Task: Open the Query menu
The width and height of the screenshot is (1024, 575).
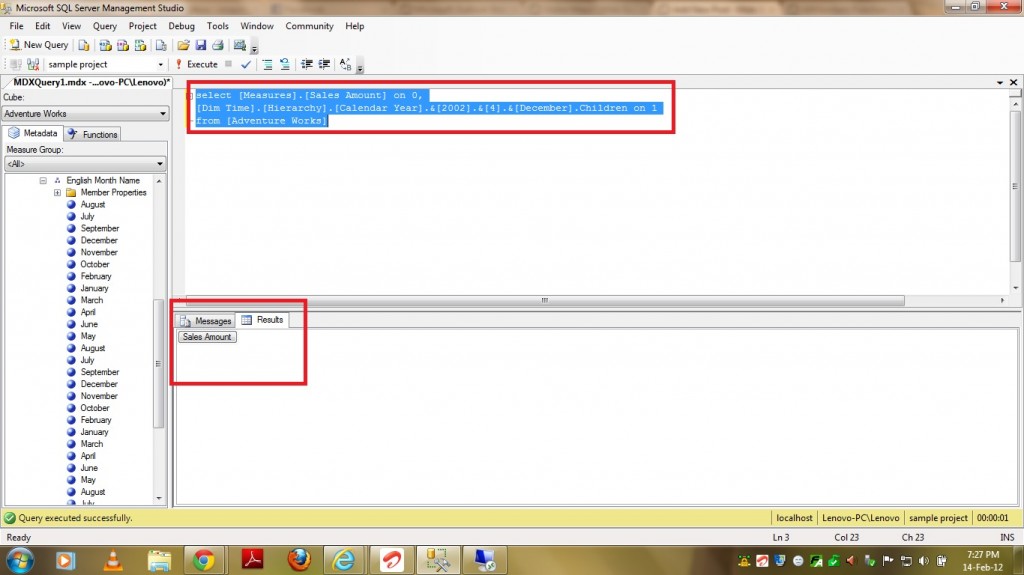Action: tap(104, 26)
